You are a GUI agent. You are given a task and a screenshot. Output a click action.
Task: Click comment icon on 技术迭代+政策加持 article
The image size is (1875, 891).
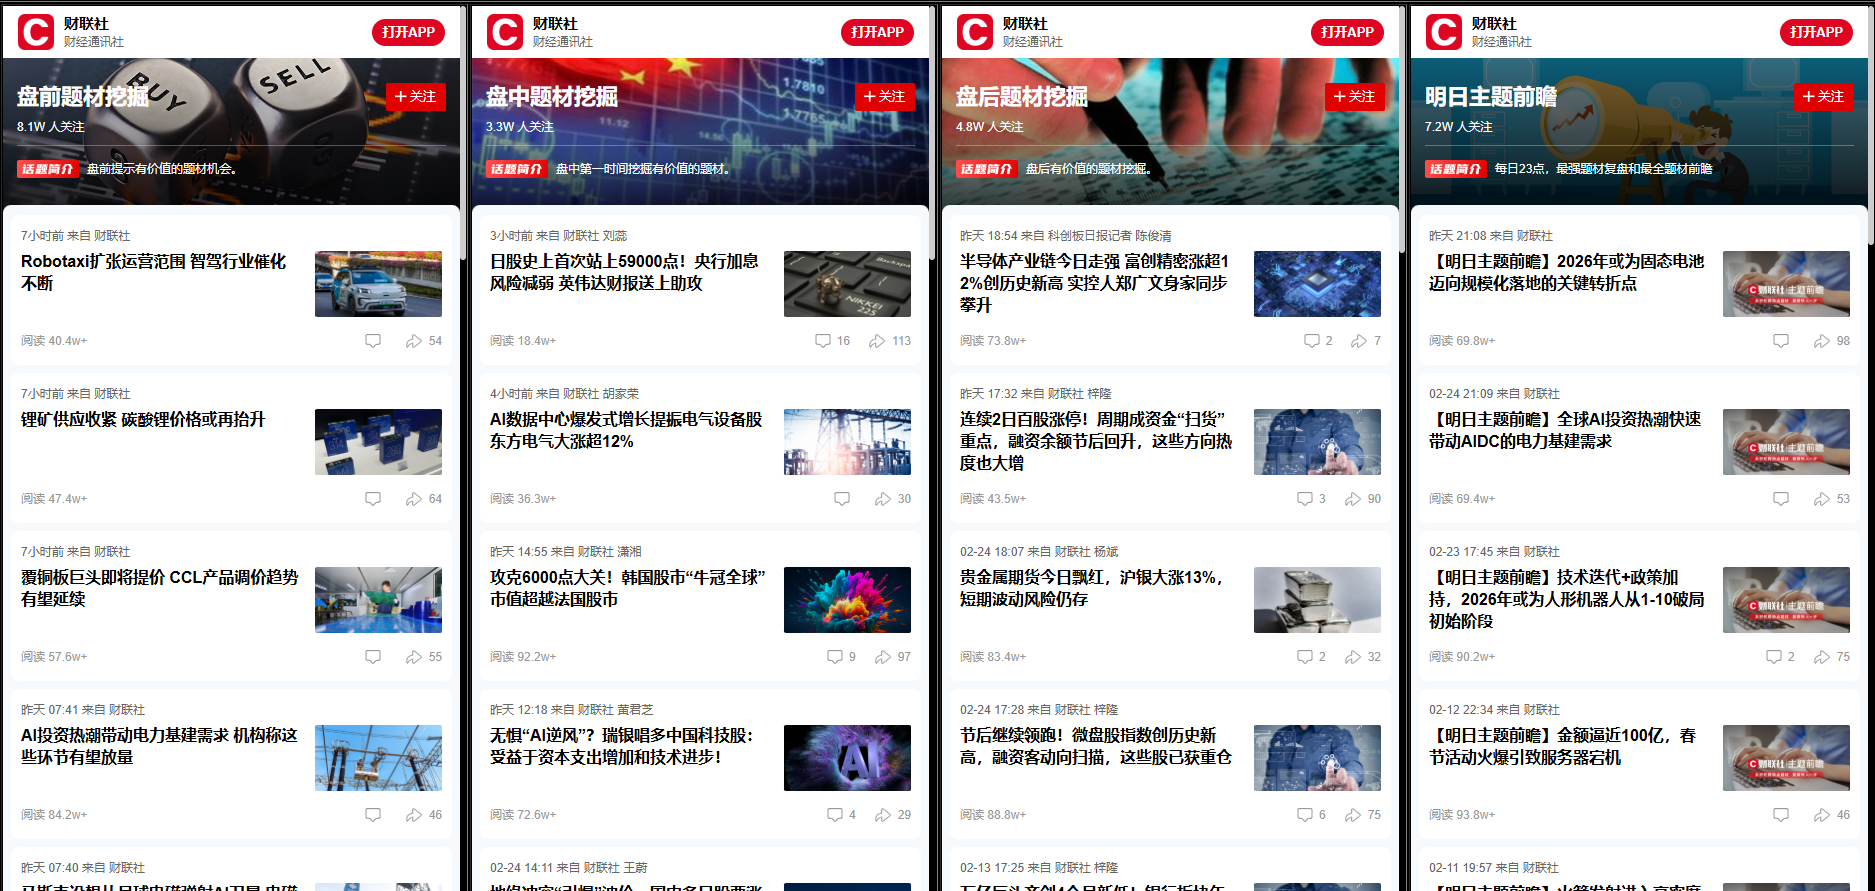click(x=1773, y=657)
